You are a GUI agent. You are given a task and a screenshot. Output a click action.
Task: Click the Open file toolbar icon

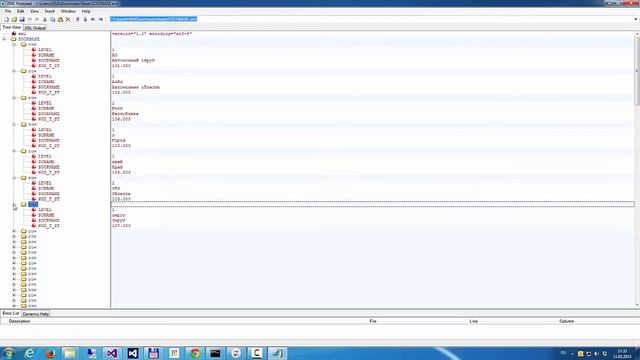point(14,19)
